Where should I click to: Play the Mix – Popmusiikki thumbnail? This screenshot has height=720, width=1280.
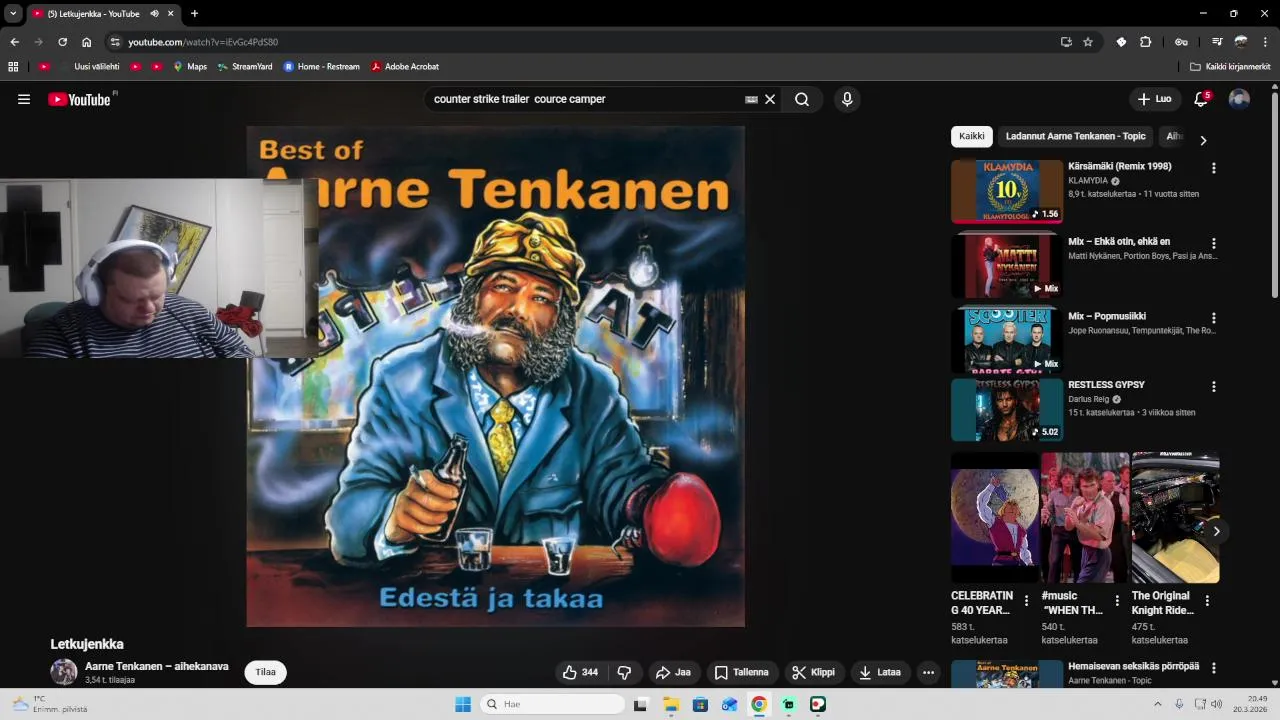[x=1007, y=341]
